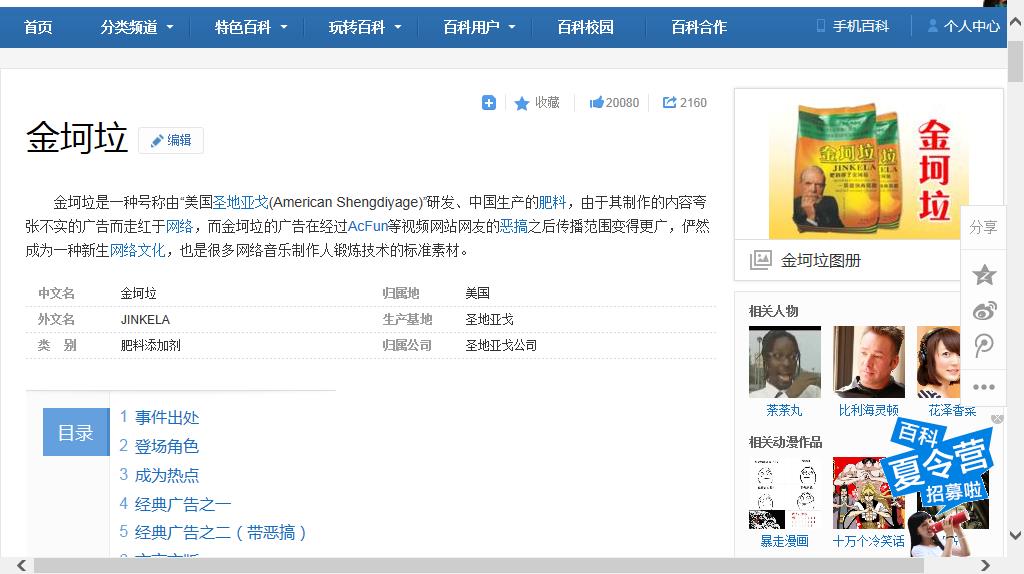This screenshot has height=574, width=1024.
Task: Click the 十万个冷笑话 name link
Action: pyautogui.click(x=869, y=541)
